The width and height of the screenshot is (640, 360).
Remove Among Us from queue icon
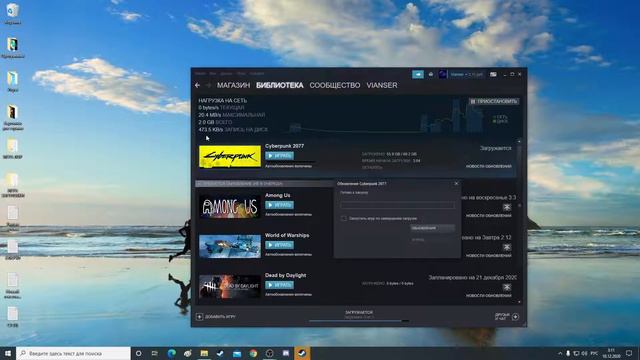pos(507,207)
